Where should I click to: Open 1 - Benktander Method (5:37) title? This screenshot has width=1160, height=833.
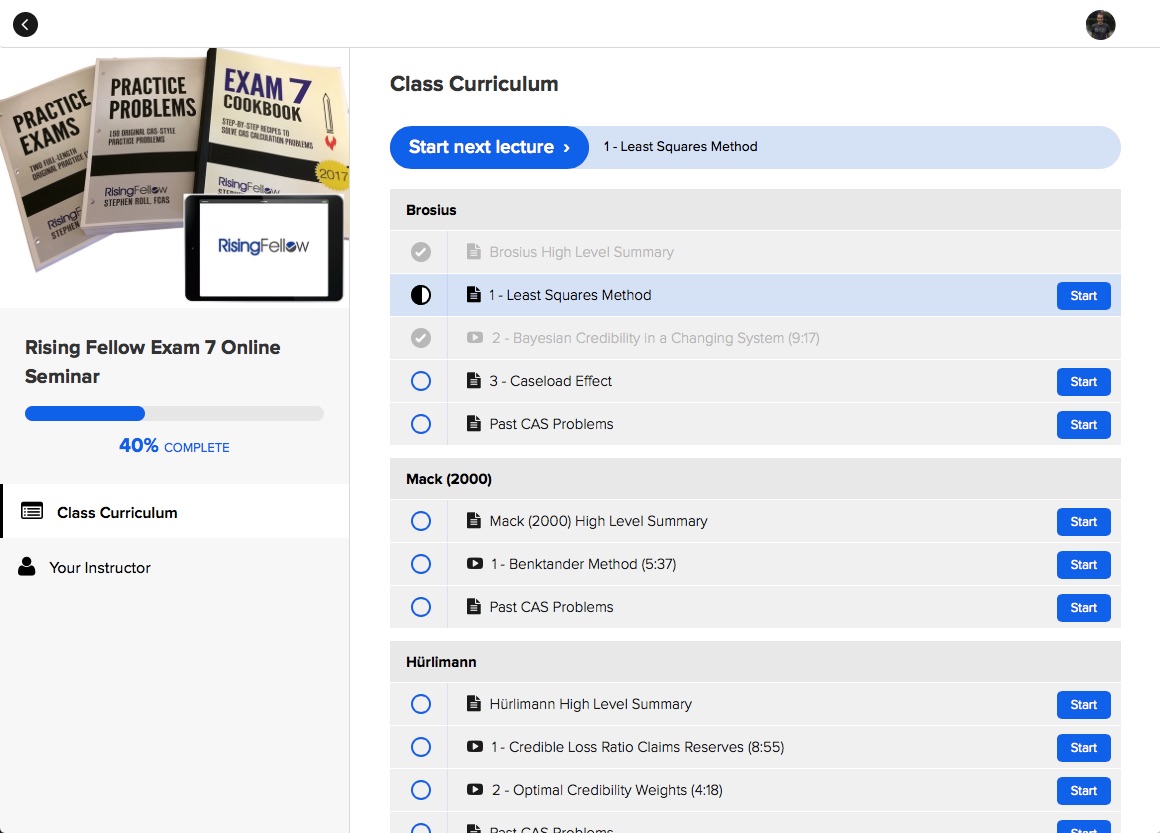583,563
